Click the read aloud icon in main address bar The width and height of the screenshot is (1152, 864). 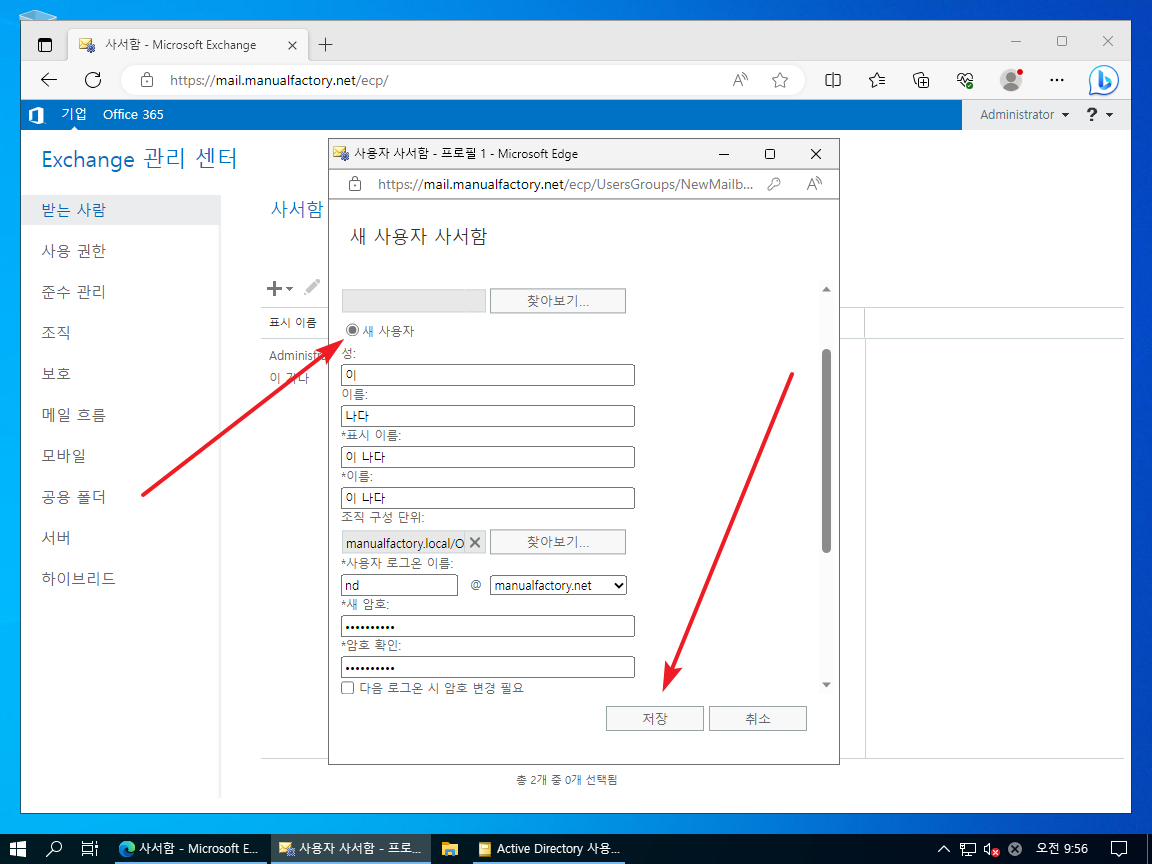(741, 80)
